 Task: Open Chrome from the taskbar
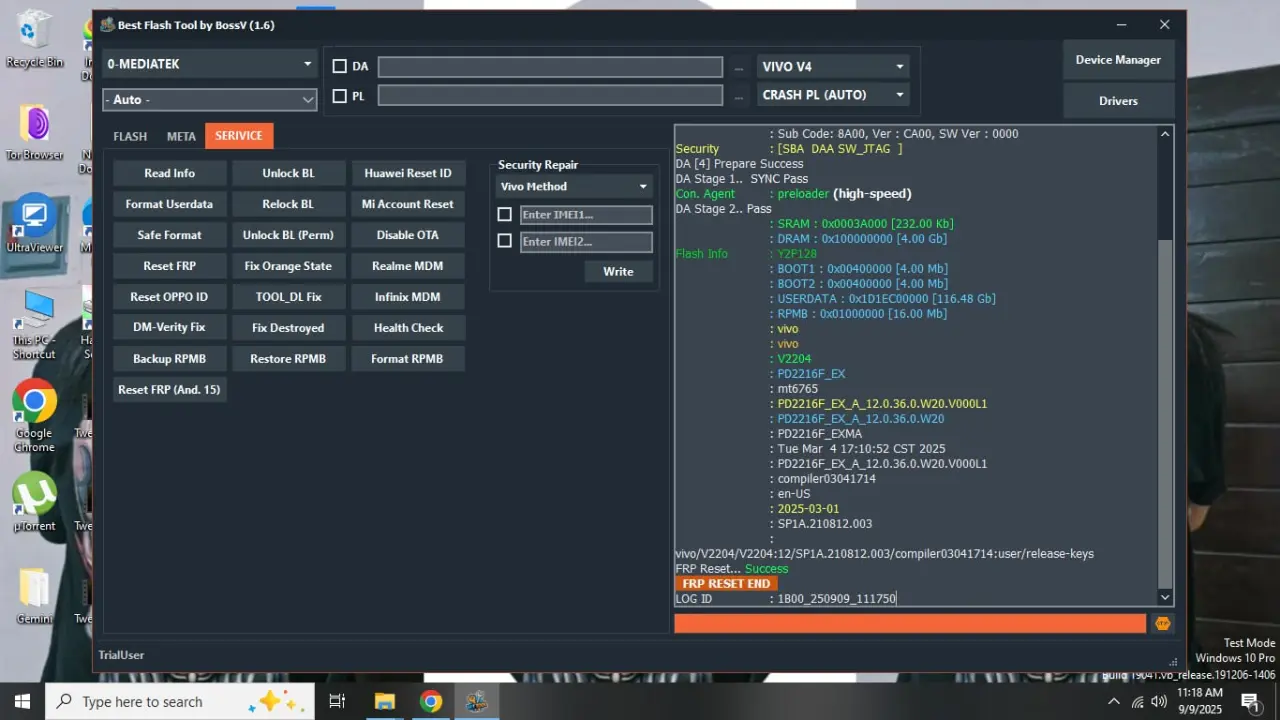click(x=431, y=701)
